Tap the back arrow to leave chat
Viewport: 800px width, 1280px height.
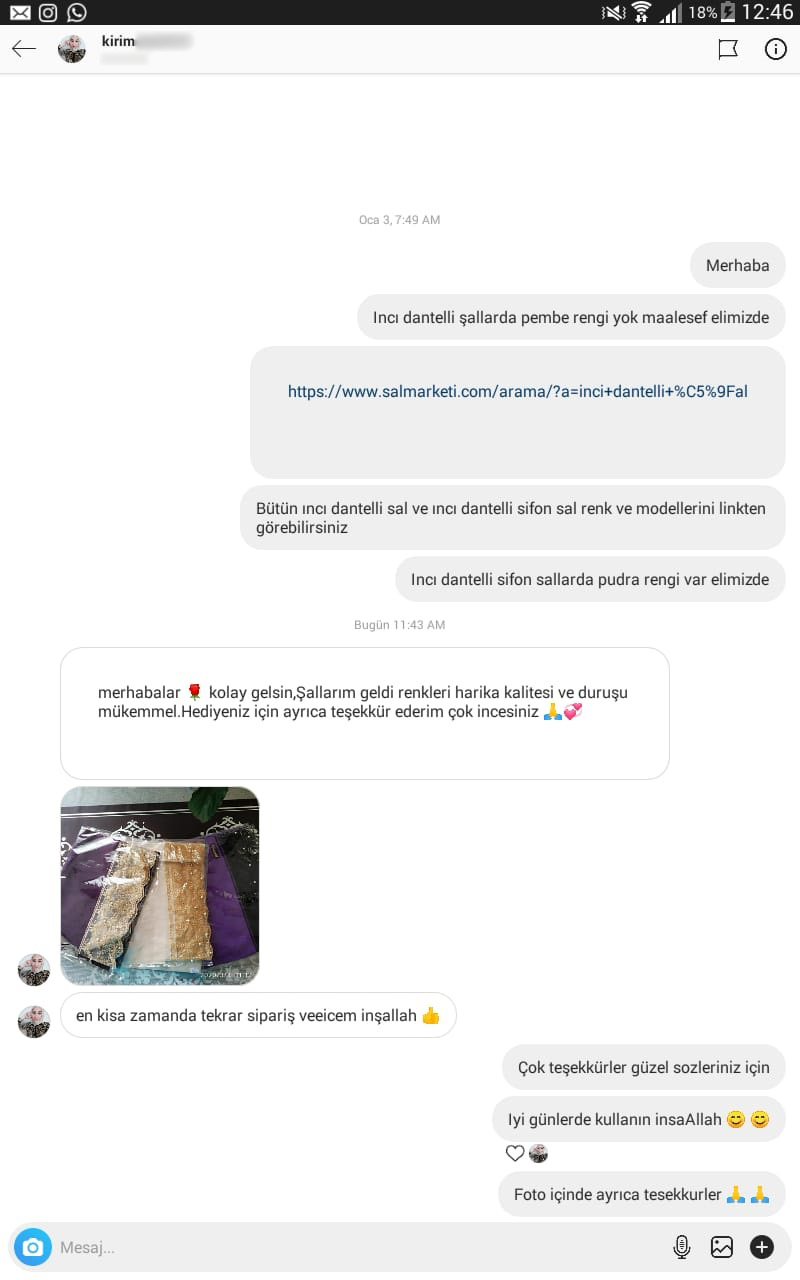coord(24,49)
